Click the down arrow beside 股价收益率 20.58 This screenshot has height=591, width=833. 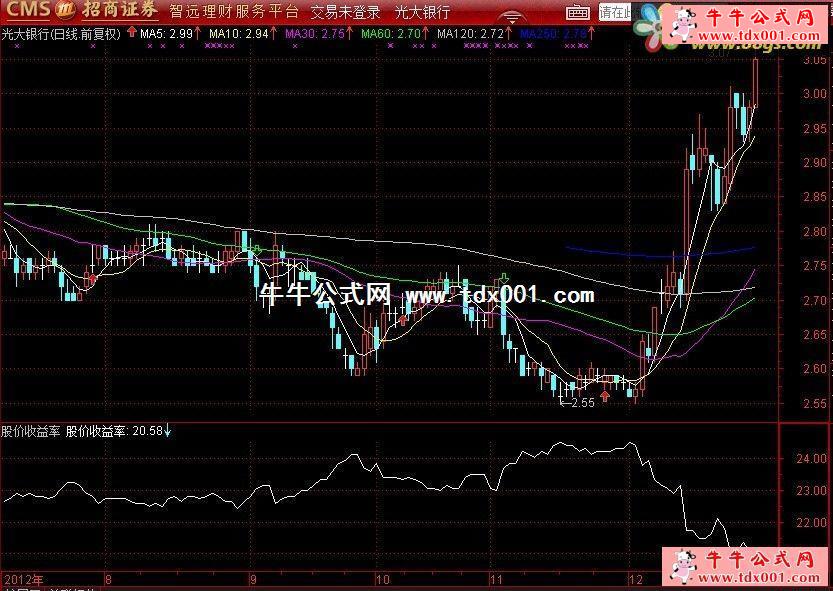pos(168,432)
